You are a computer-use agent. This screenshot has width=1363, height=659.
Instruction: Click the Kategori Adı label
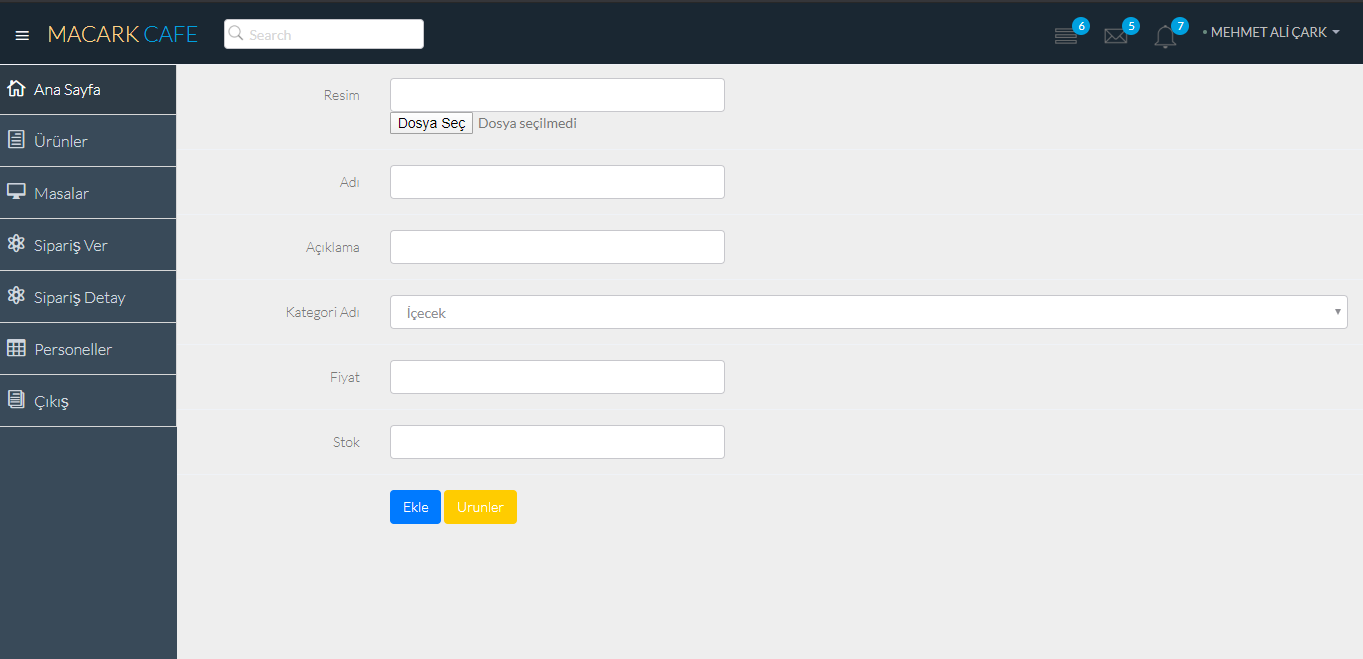click(322, 312)
